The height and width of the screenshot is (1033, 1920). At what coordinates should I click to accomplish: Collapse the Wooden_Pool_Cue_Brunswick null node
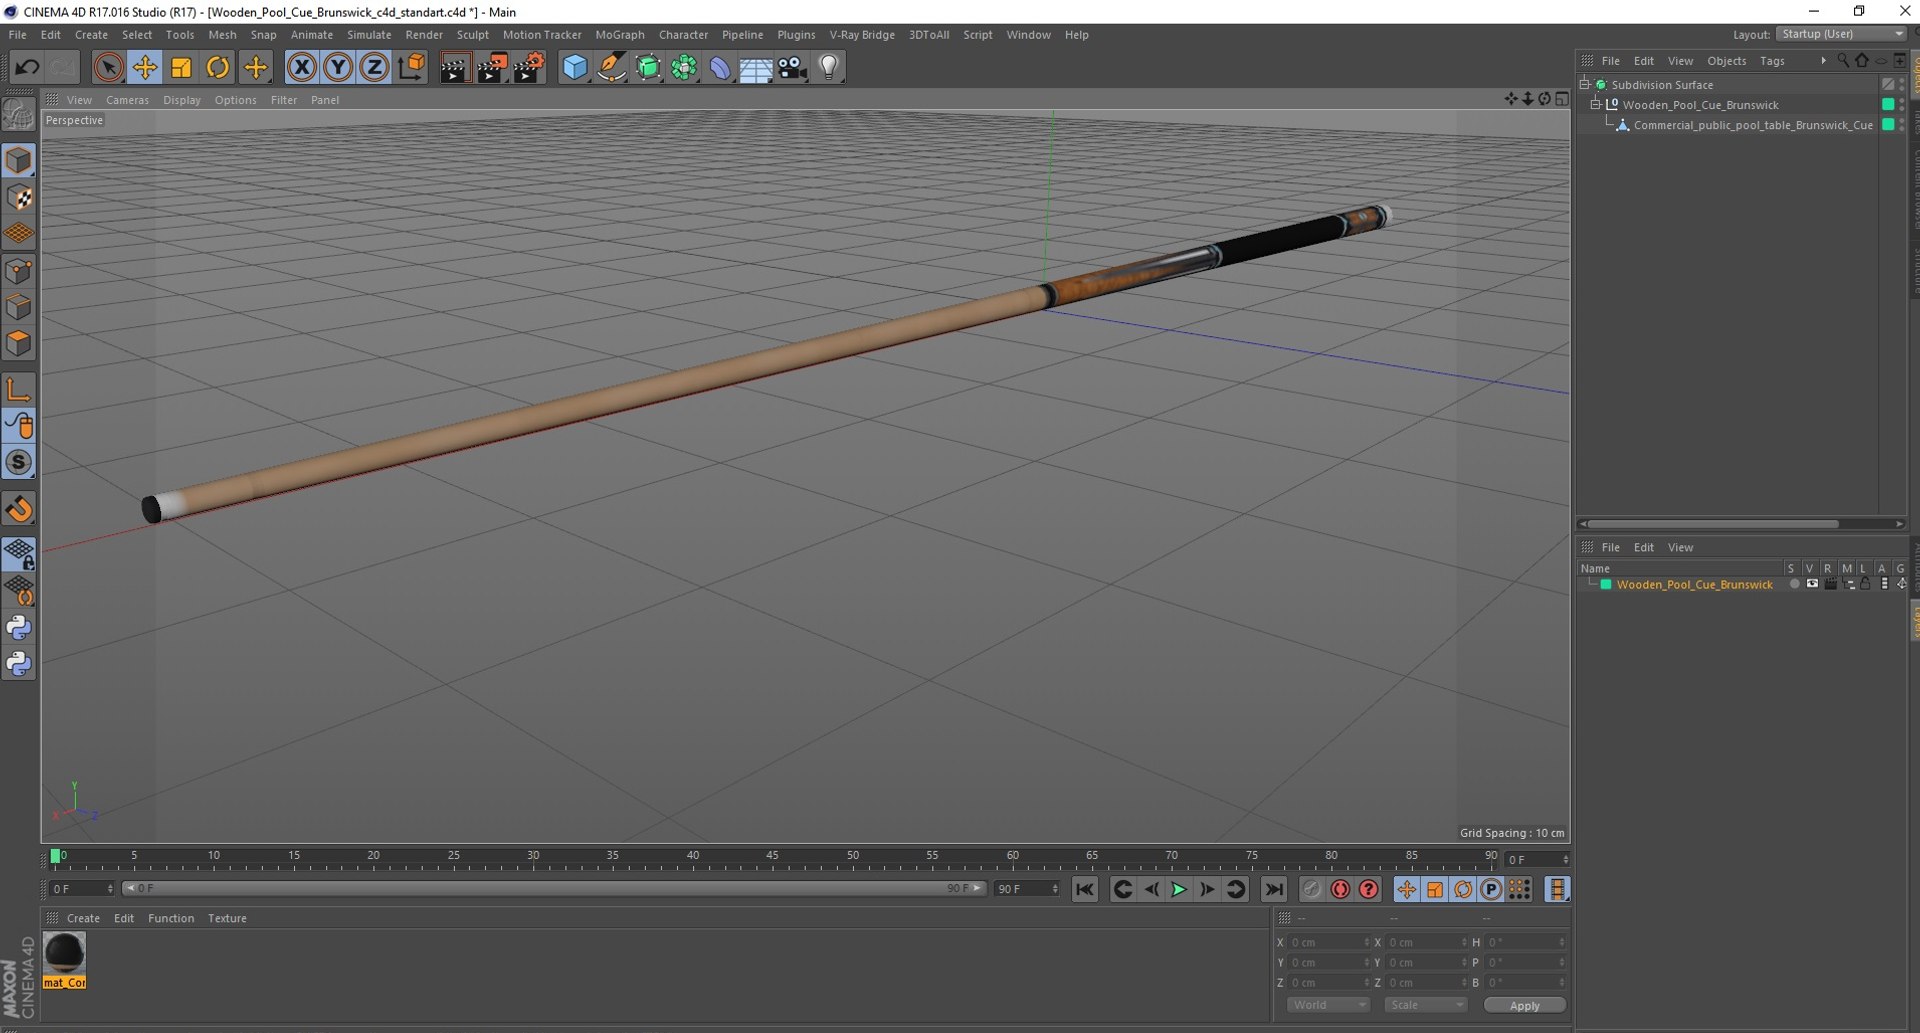tap(1597, 105)
